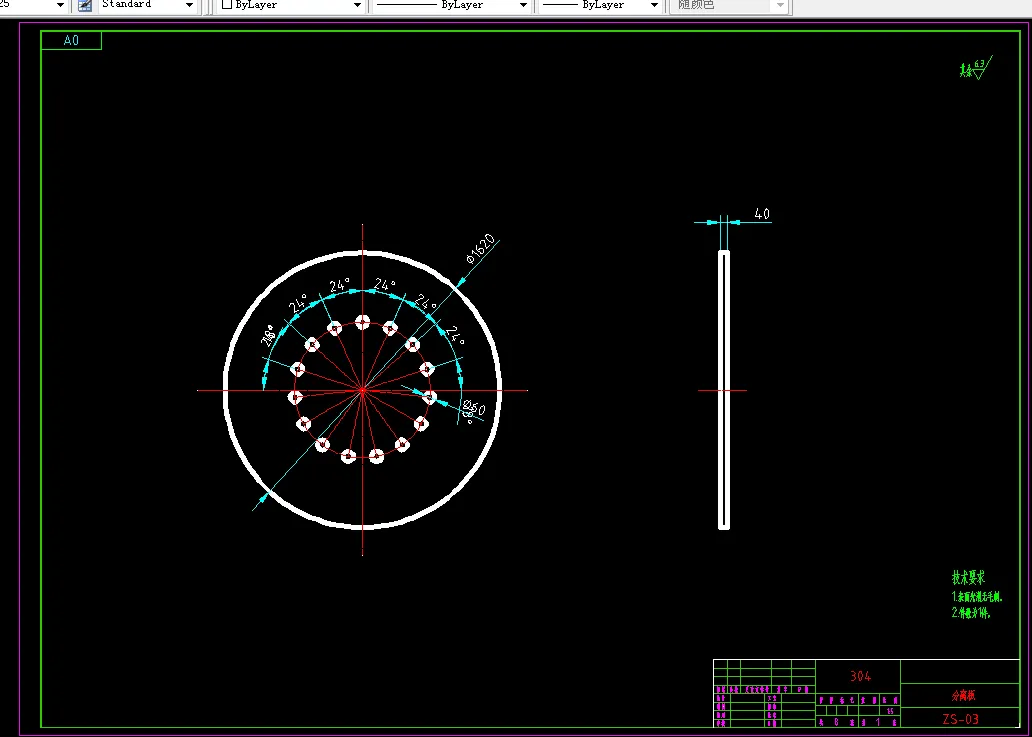Pick the white side-view plate rectangle
Image resolution: width=1032 pixels, height=737 pixels.
coord(724,390)
